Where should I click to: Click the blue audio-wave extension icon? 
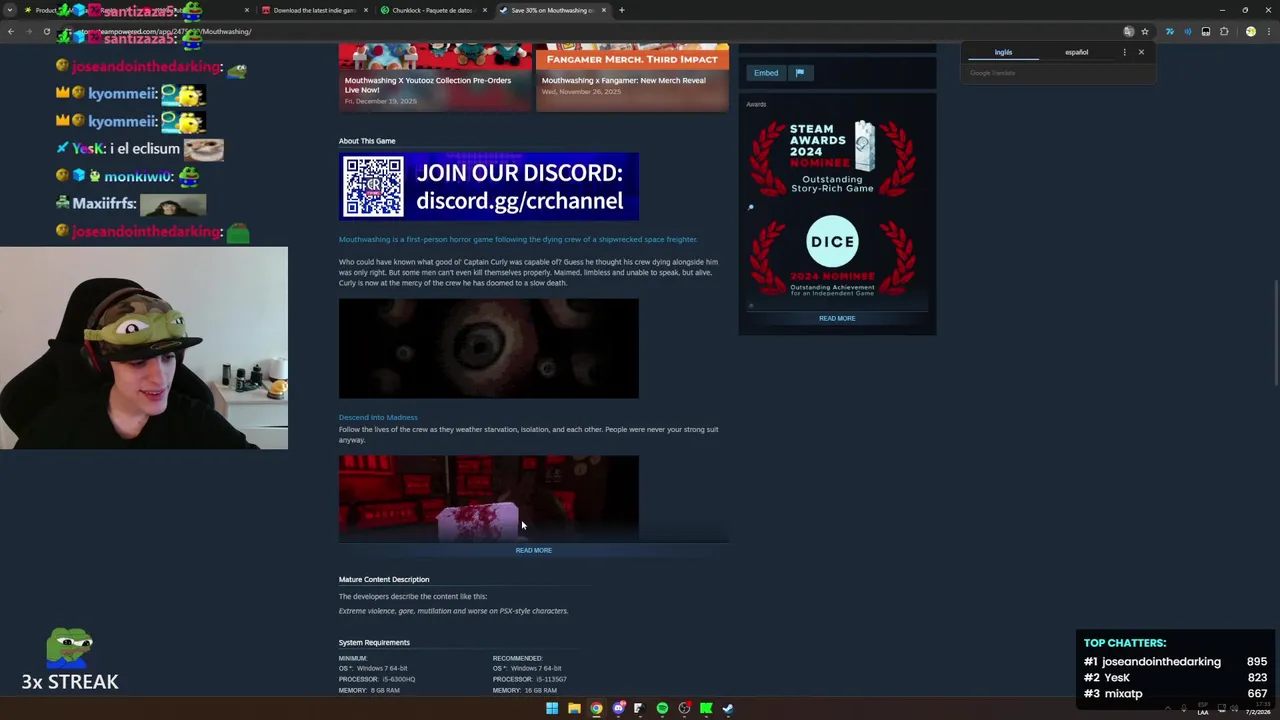(1188, 31)
